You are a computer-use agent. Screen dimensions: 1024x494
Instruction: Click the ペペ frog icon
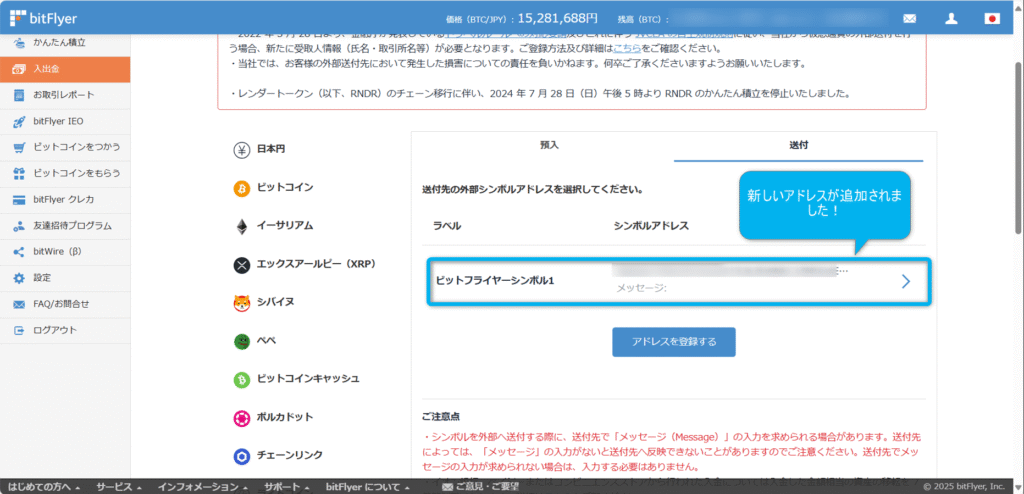click(x=242, y=341)
